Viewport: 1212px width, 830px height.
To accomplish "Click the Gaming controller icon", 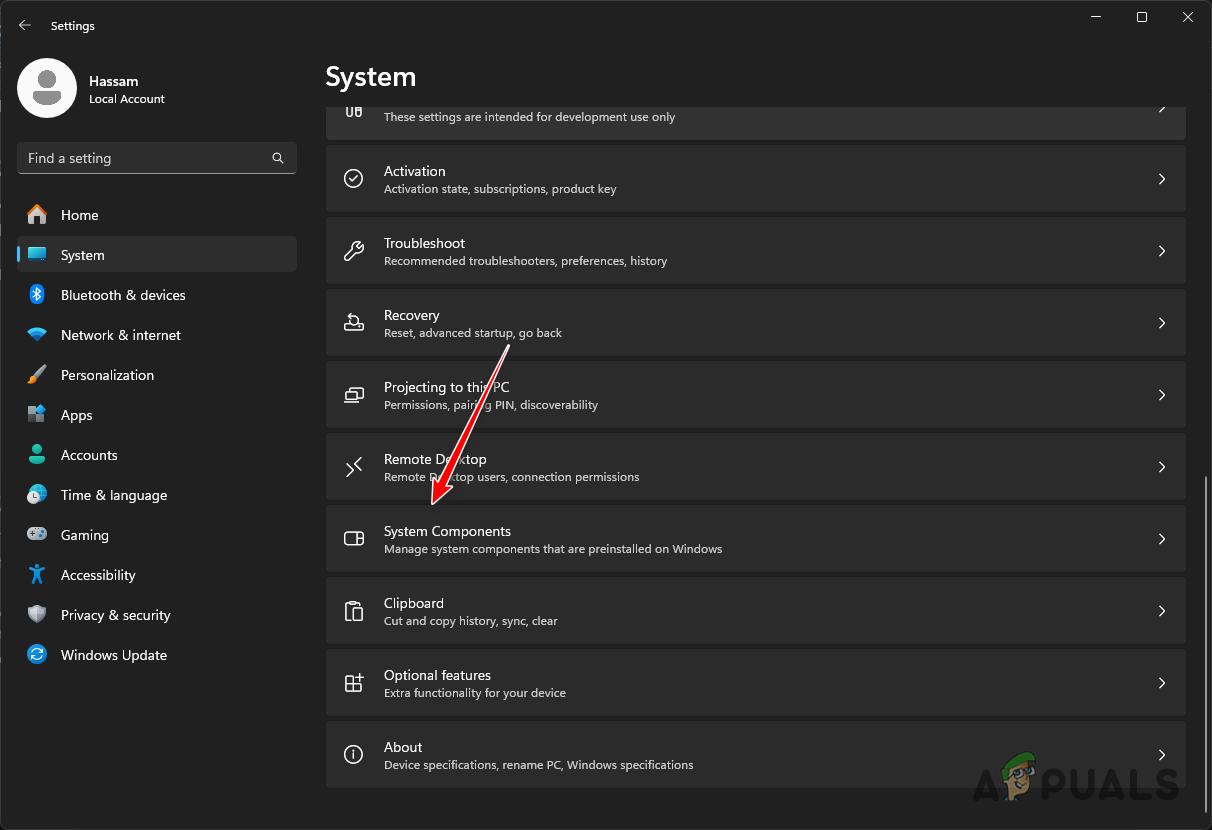I will pos(37,534).
